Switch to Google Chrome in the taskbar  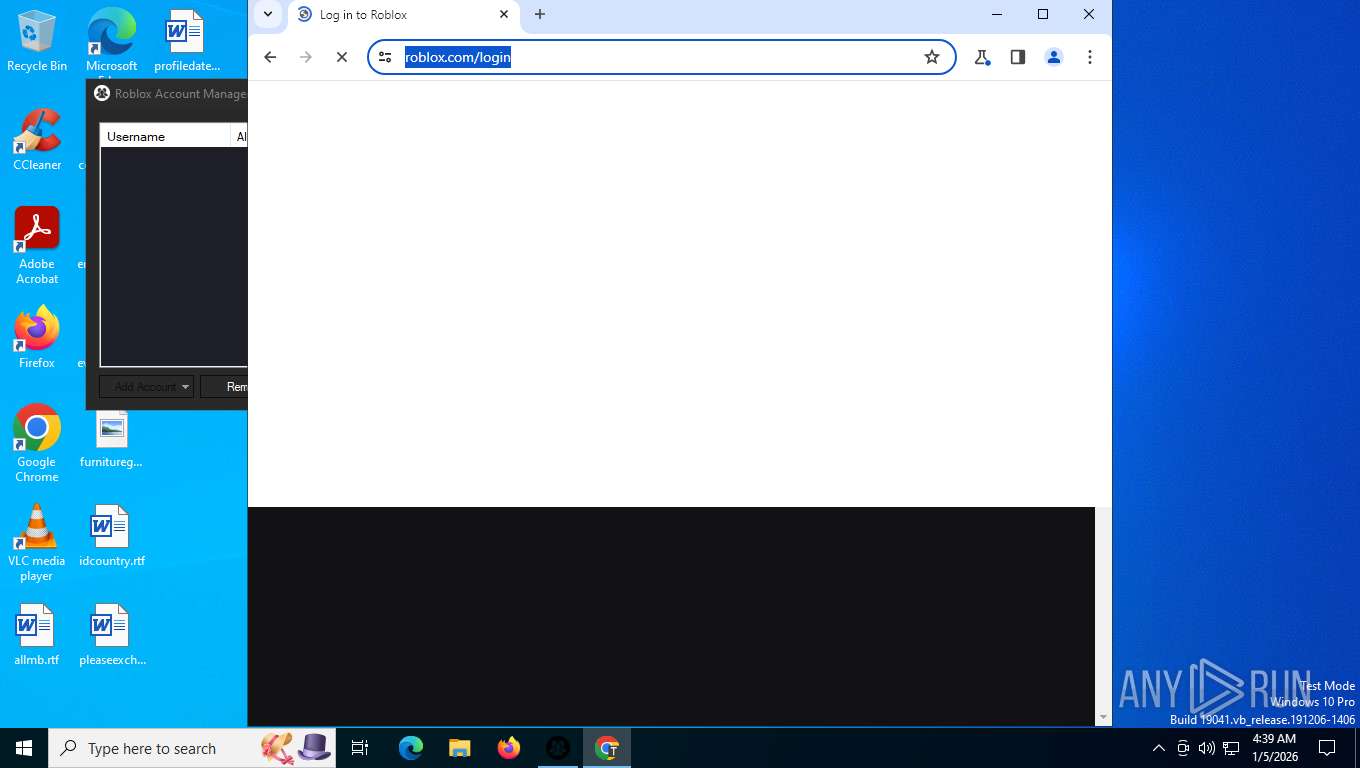point(607,748)
